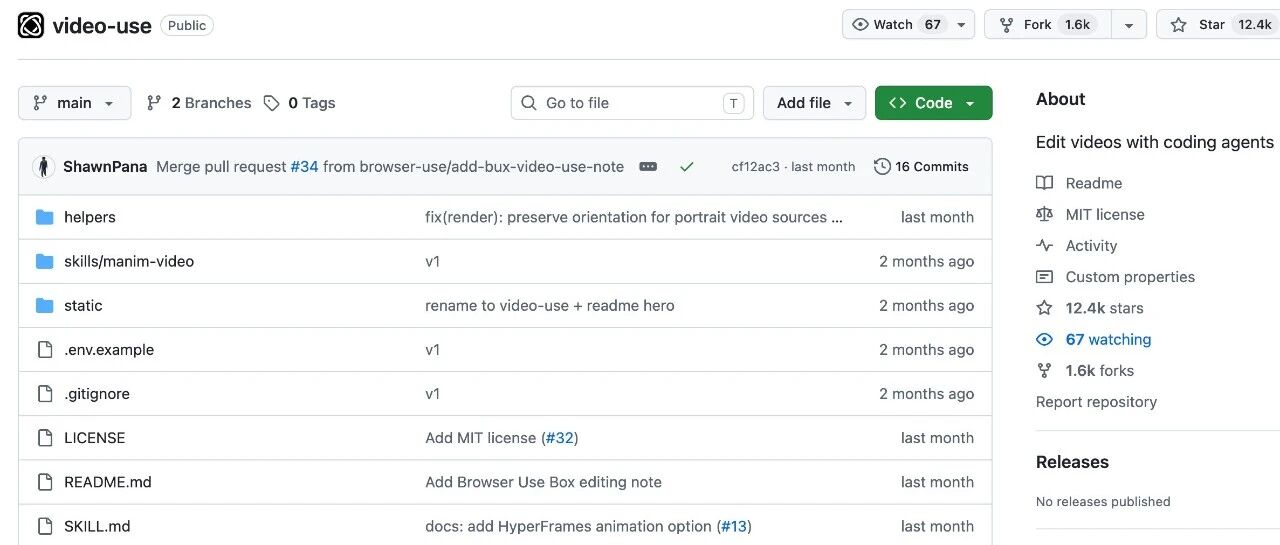Click 'docs: add HyperFrames animation option' commit

tap(569, 526)
